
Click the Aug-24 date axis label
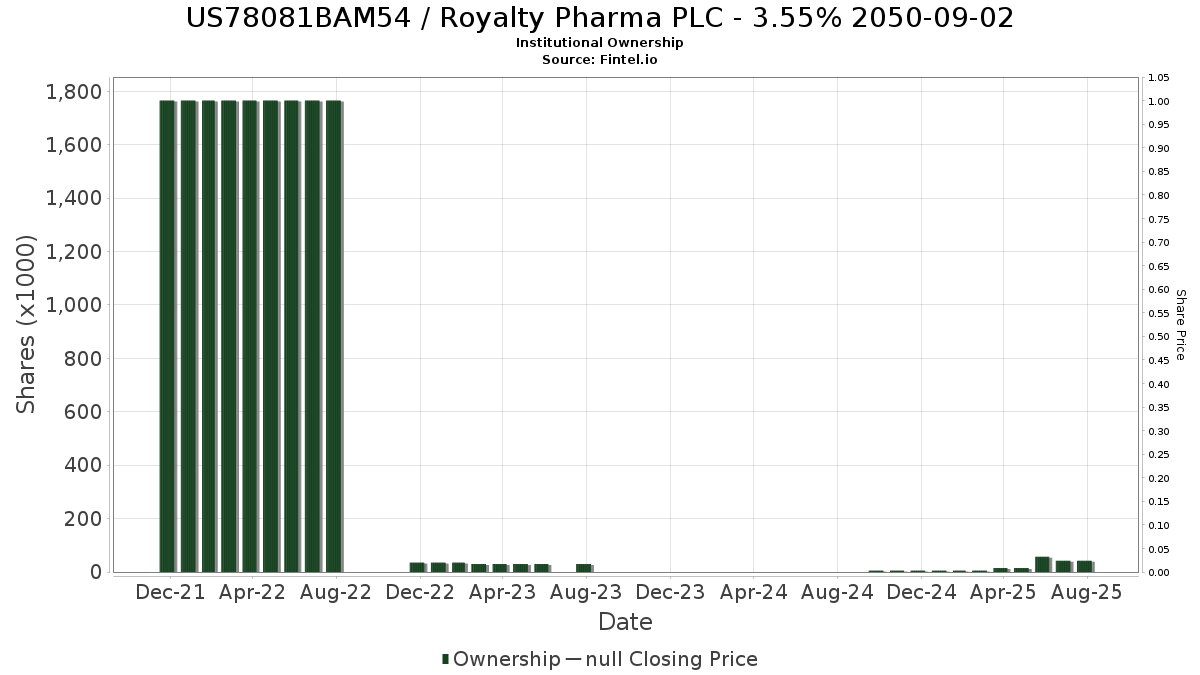pyautogui.click(x=837, y=592)
